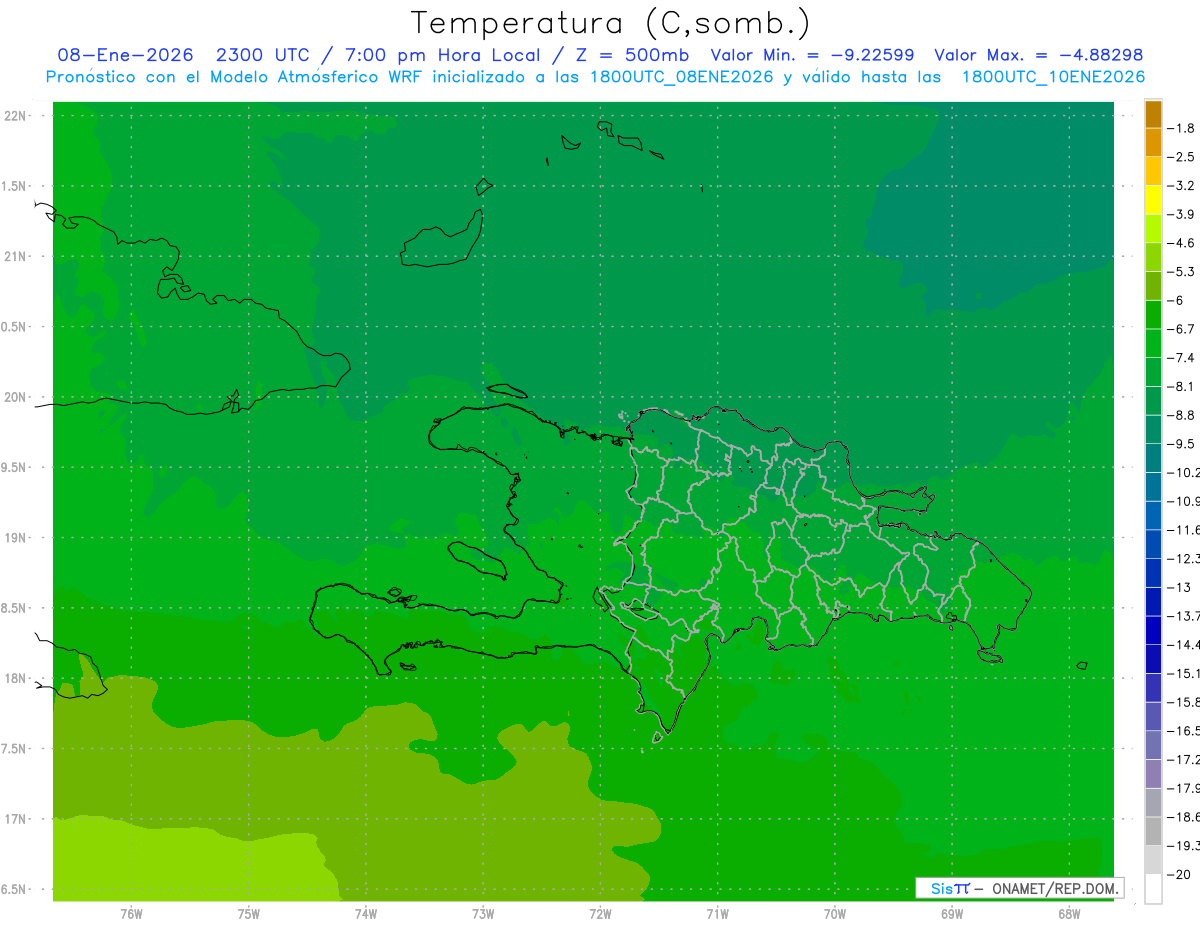Click the blue "Sis" logo text

tap(941, 888)
